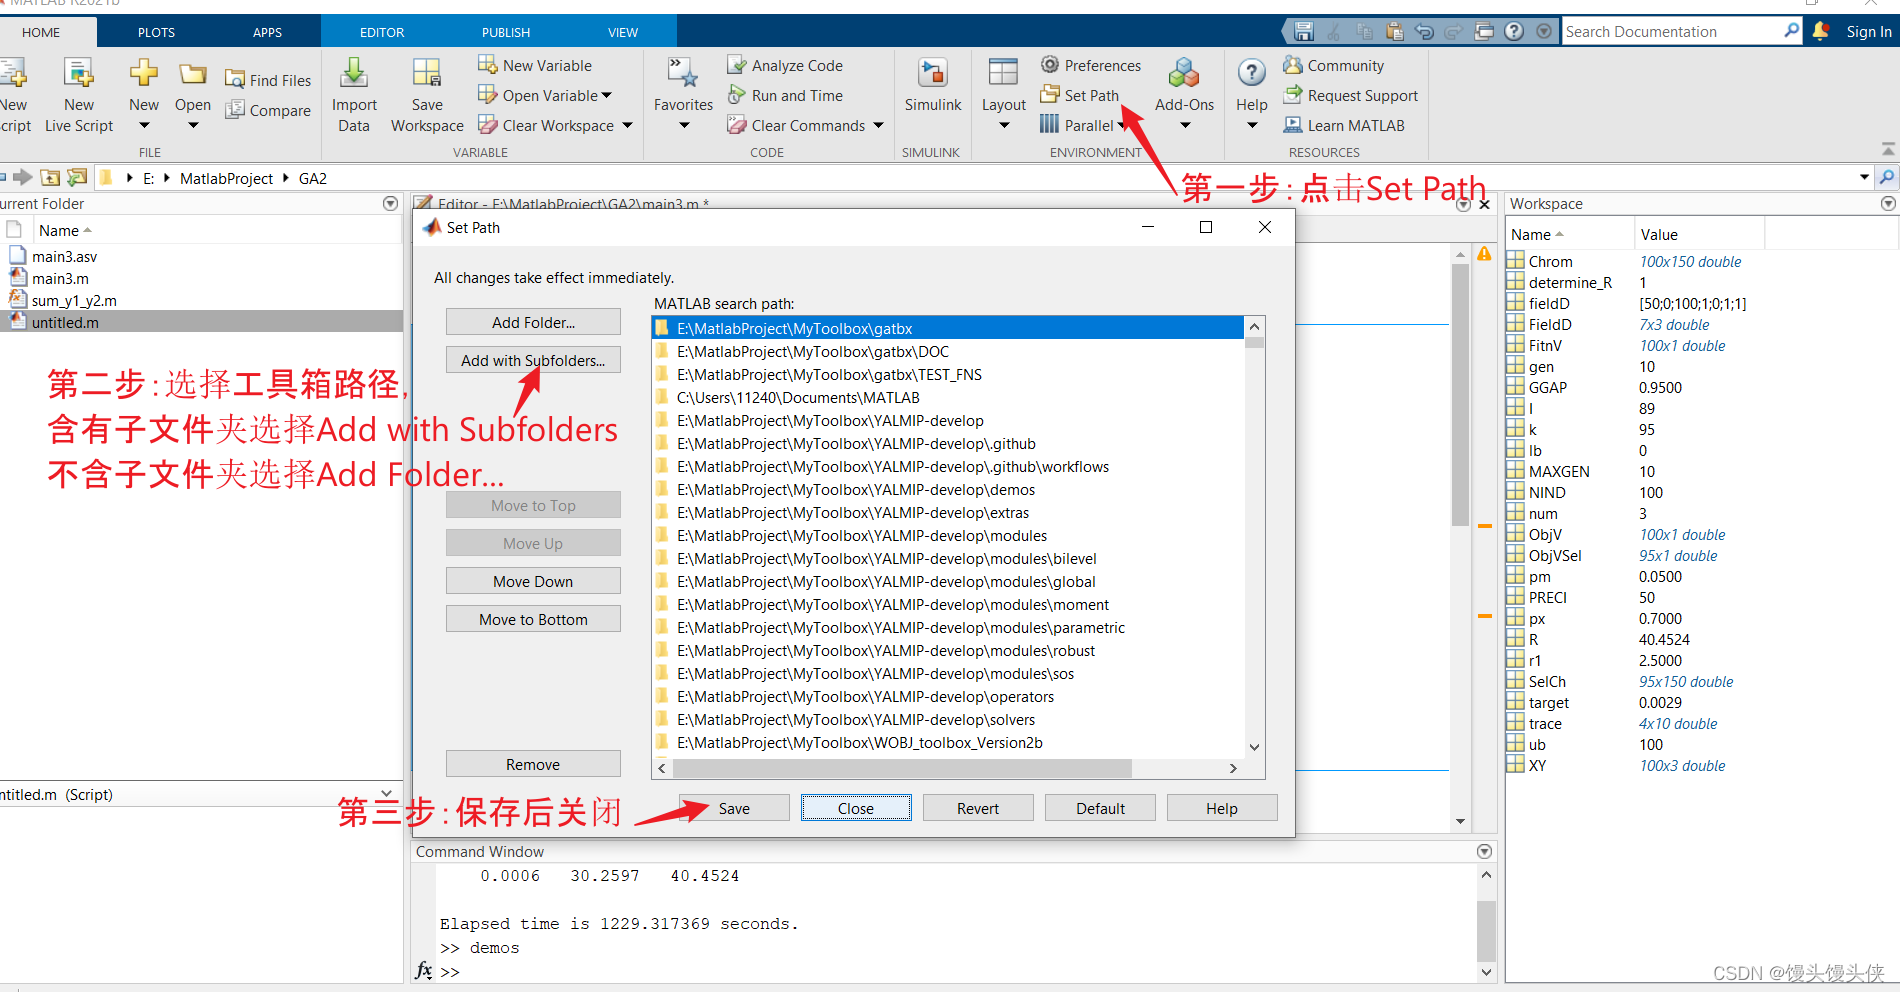Screen dimensions: 1900x992
Task: Click Learn MATLAB
Action: [x=1344, y=125]
